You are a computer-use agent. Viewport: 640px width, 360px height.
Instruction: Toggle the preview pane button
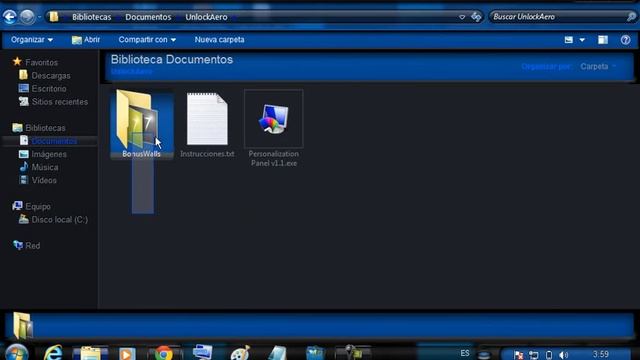[x=603, y=40]
